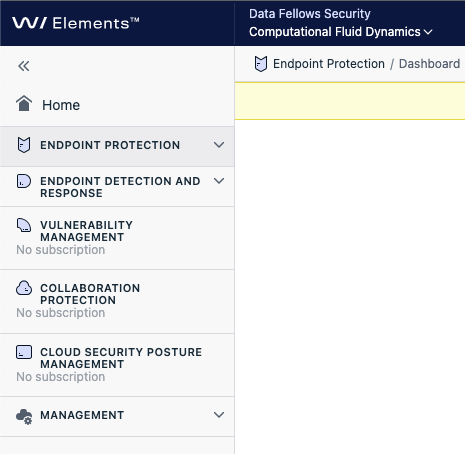Click Cloud Security Posture Management icon
This screenshot has width=465, height=454.
tap(24, 352)
